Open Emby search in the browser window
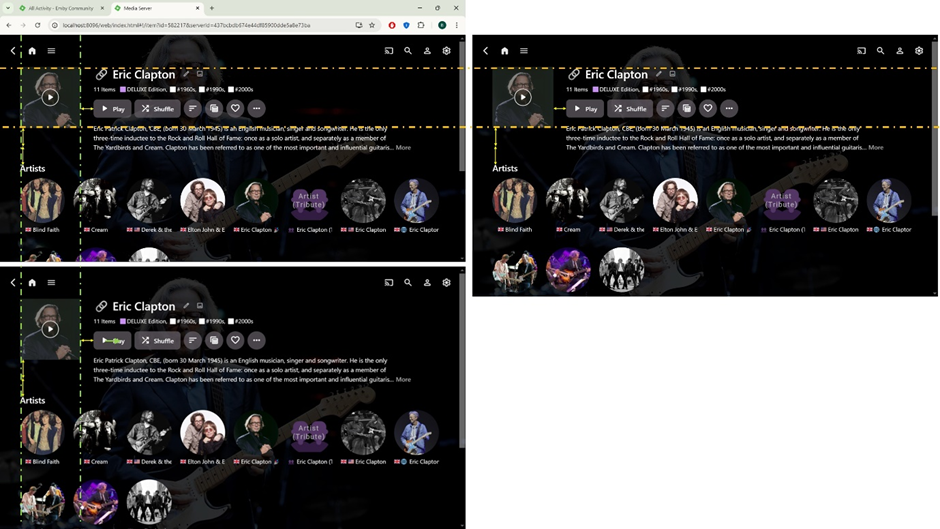The height and width of the screenshot is (529, 940). pyautogui.click(x=408, y=51)
